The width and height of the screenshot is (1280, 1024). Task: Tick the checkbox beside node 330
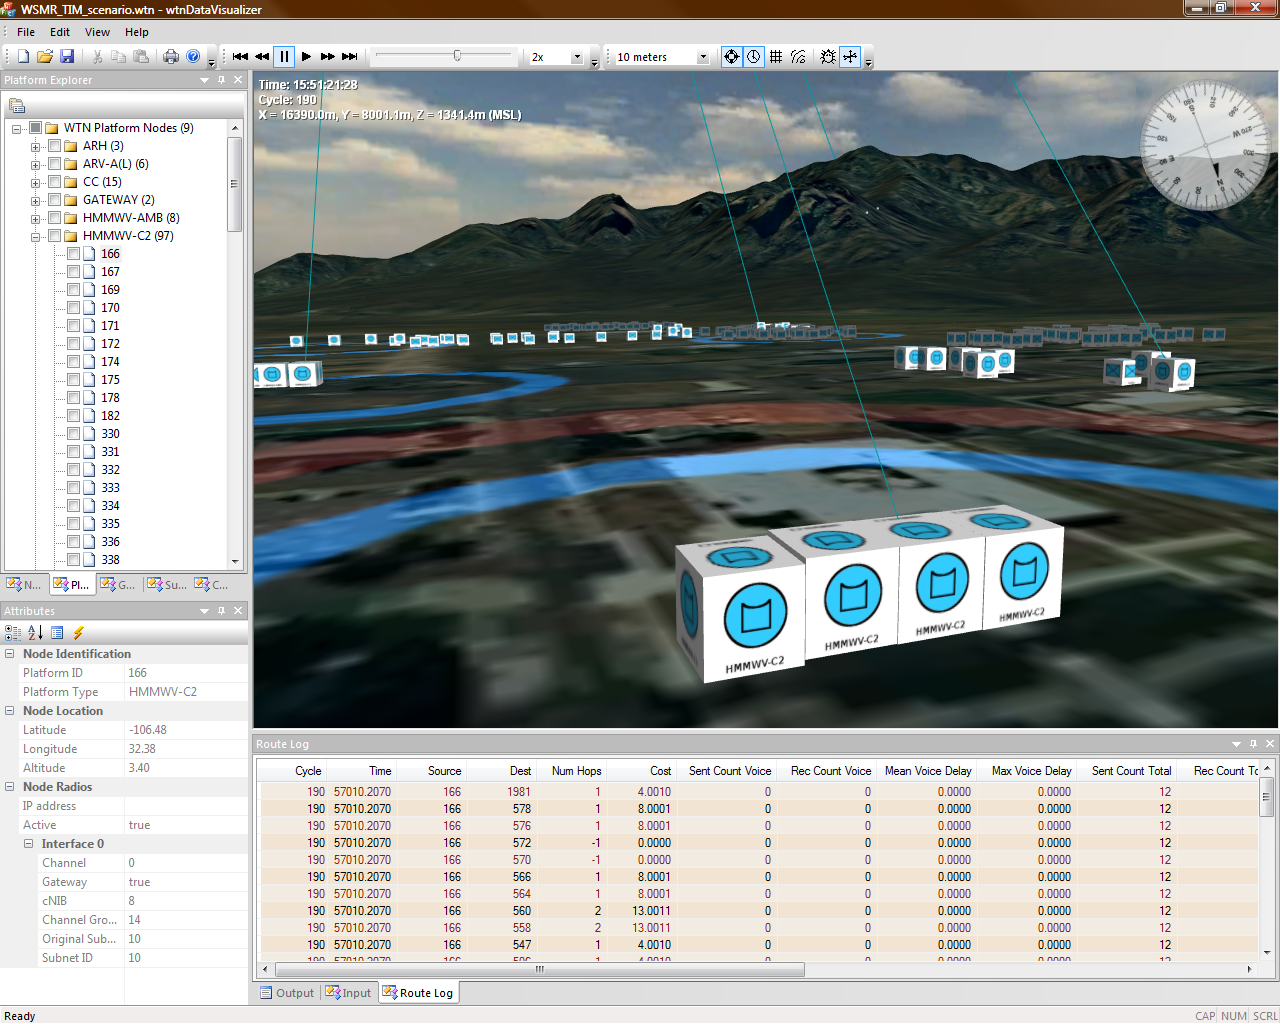point(72,433)
